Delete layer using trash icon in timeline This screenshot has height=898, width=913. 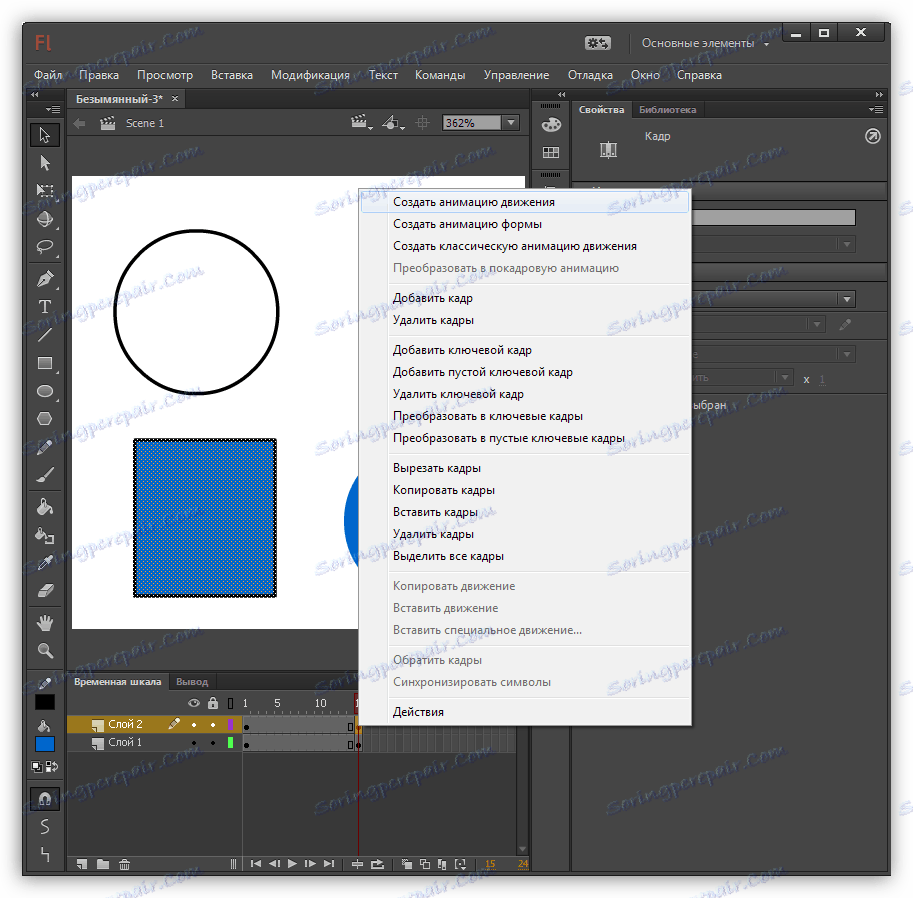[x=124, y=864]
